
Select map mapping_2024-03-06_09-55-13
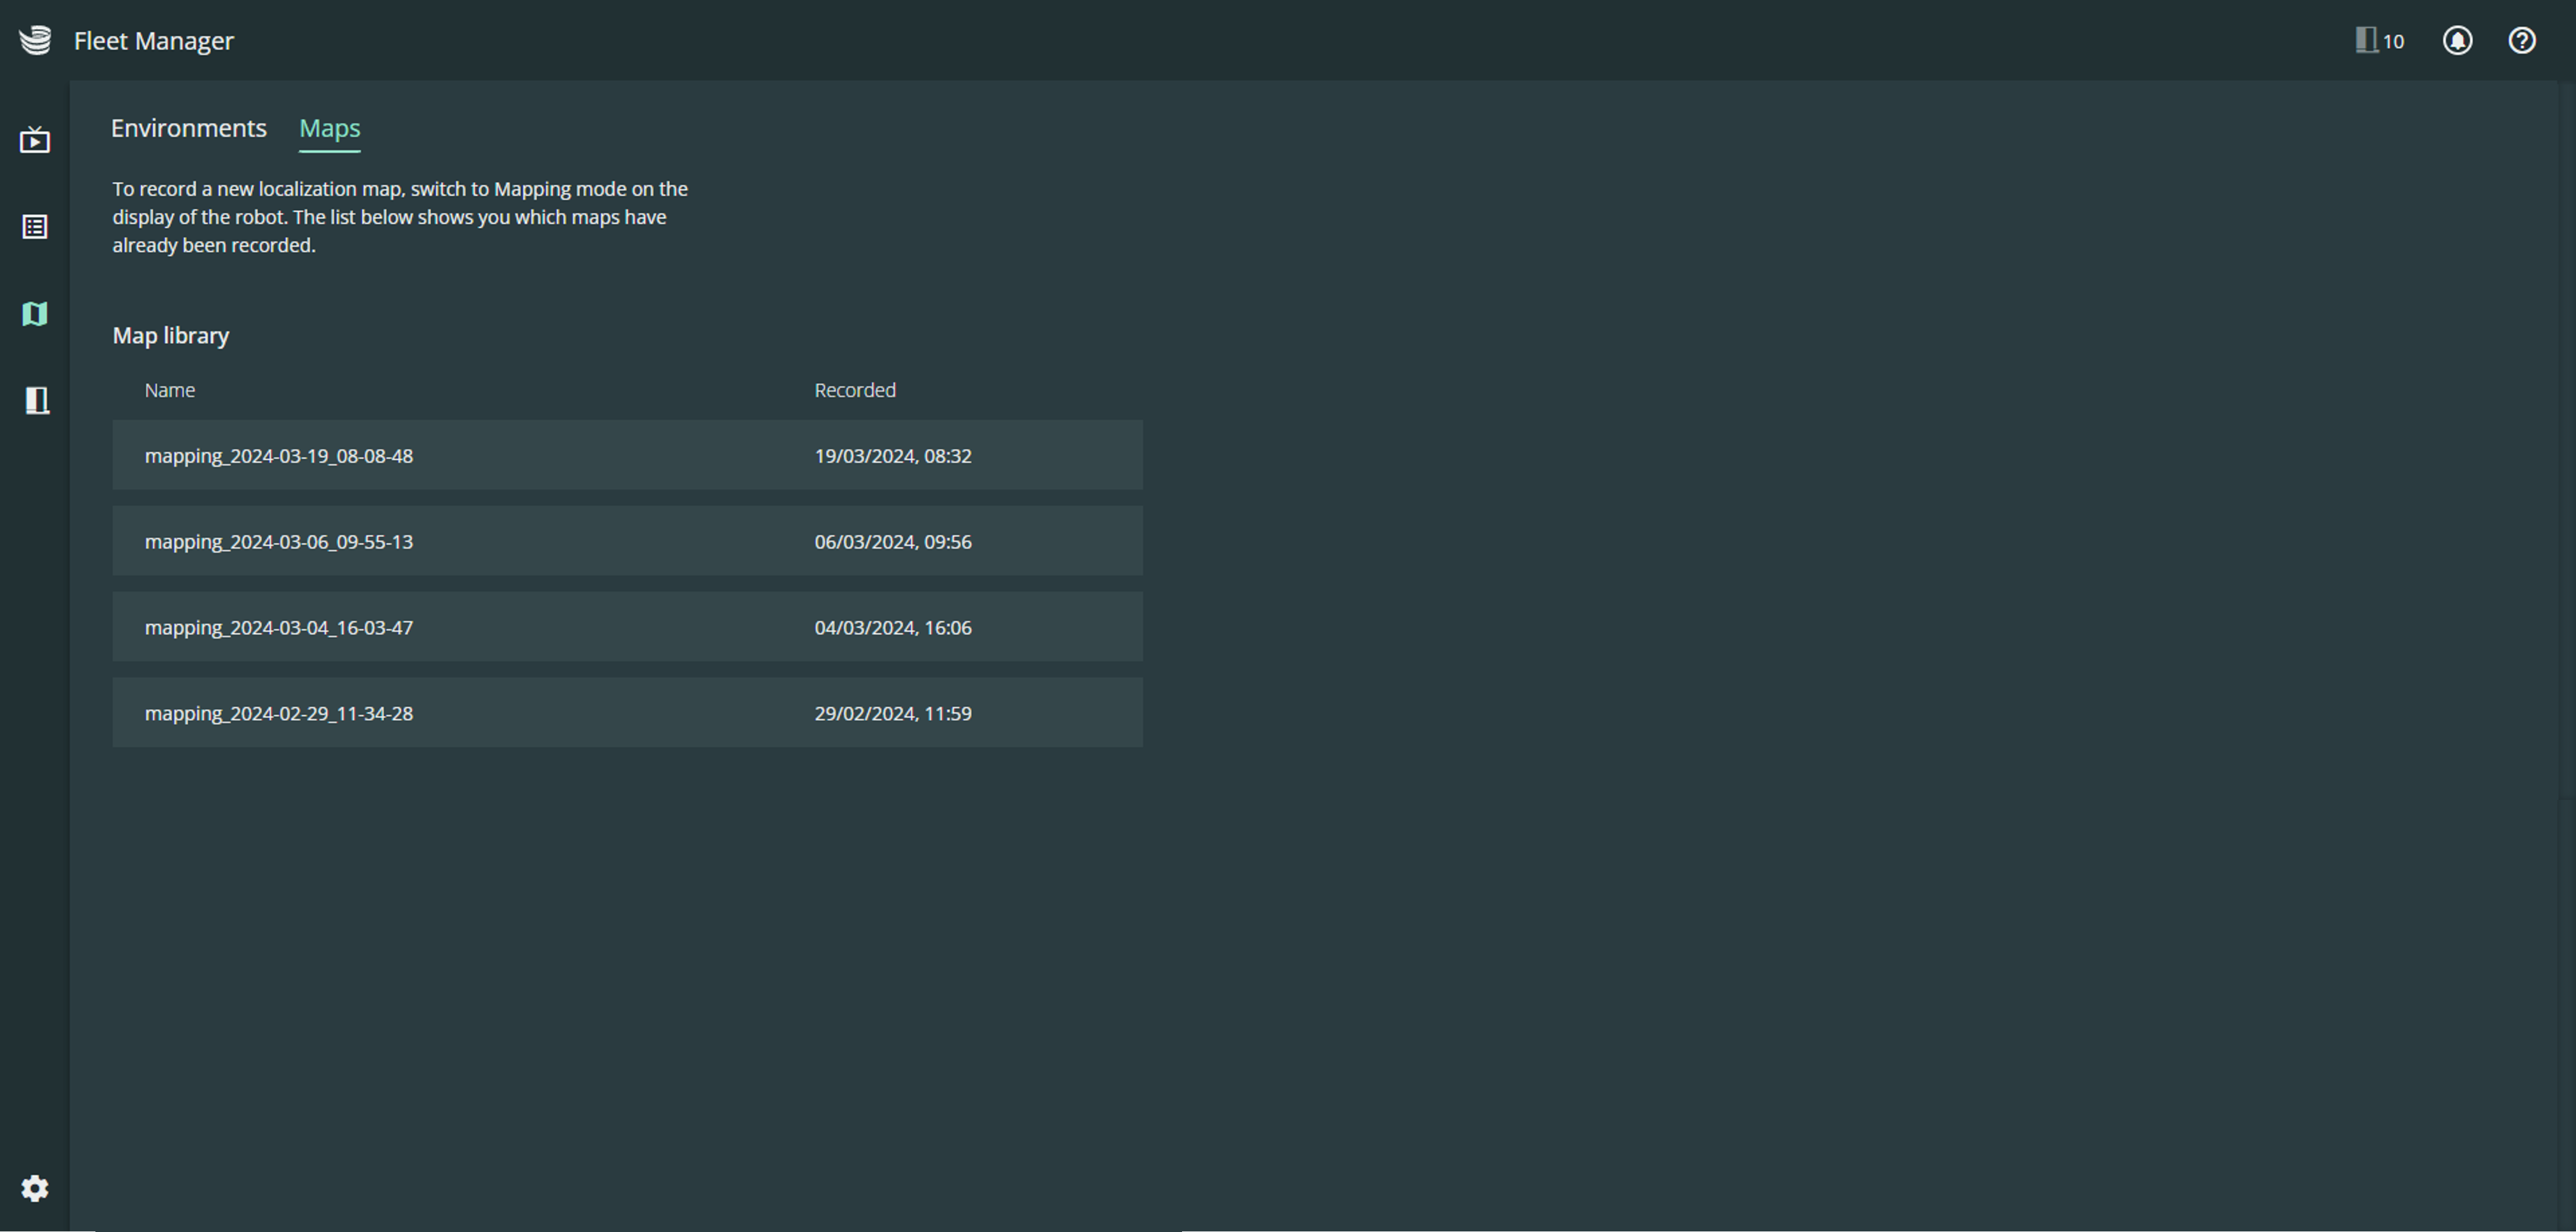(x=279, y=542)
